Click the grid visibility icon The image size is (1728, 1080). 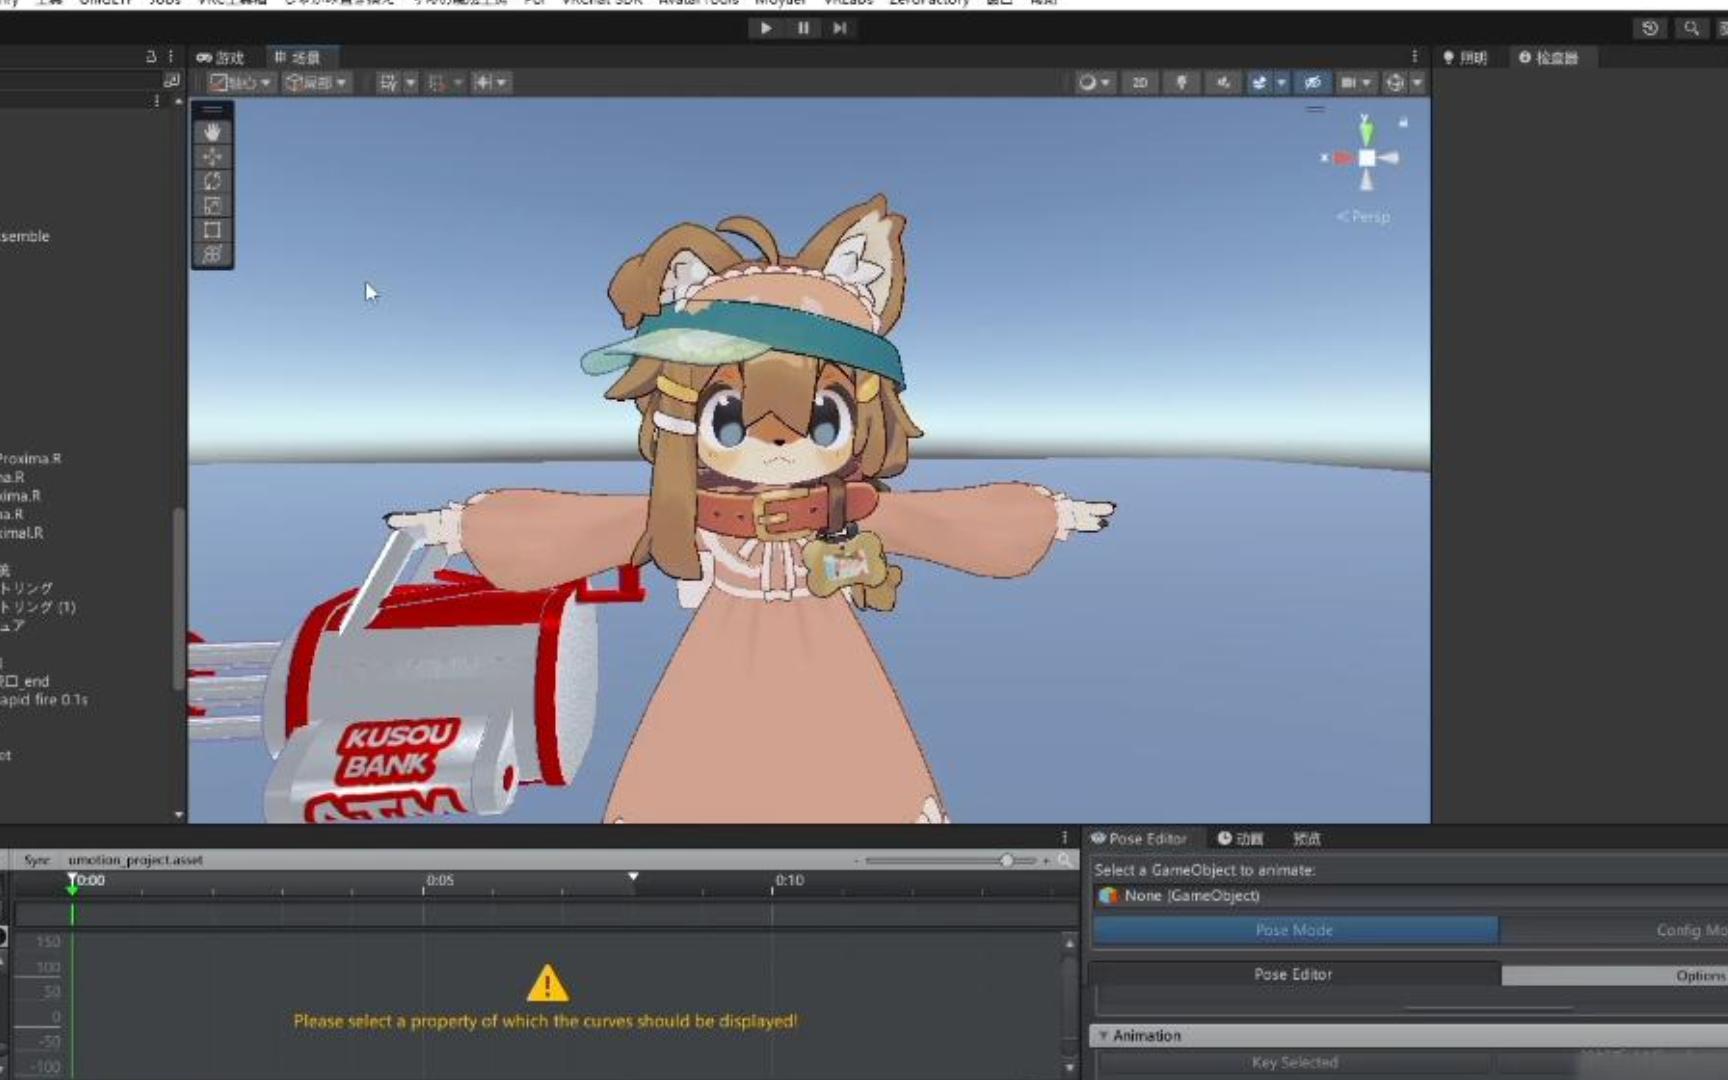point(388,83)
